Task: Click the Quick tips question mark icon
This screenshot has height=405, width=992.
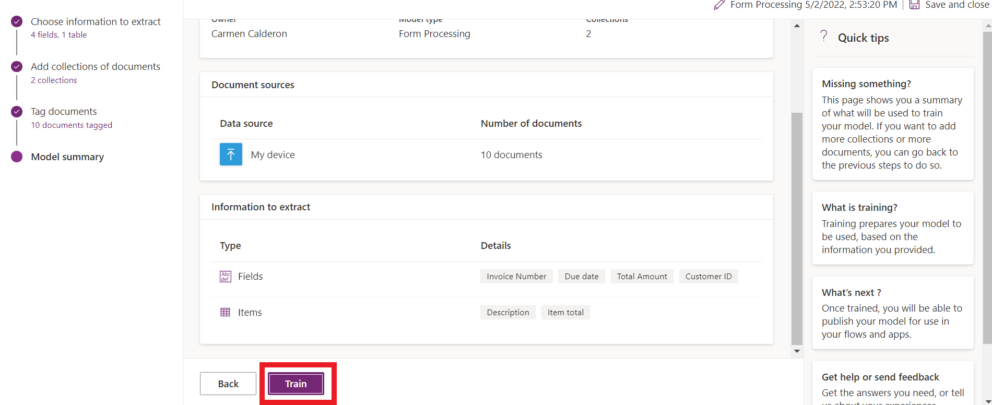Action: pyautogui.click(x=823, y=37)
